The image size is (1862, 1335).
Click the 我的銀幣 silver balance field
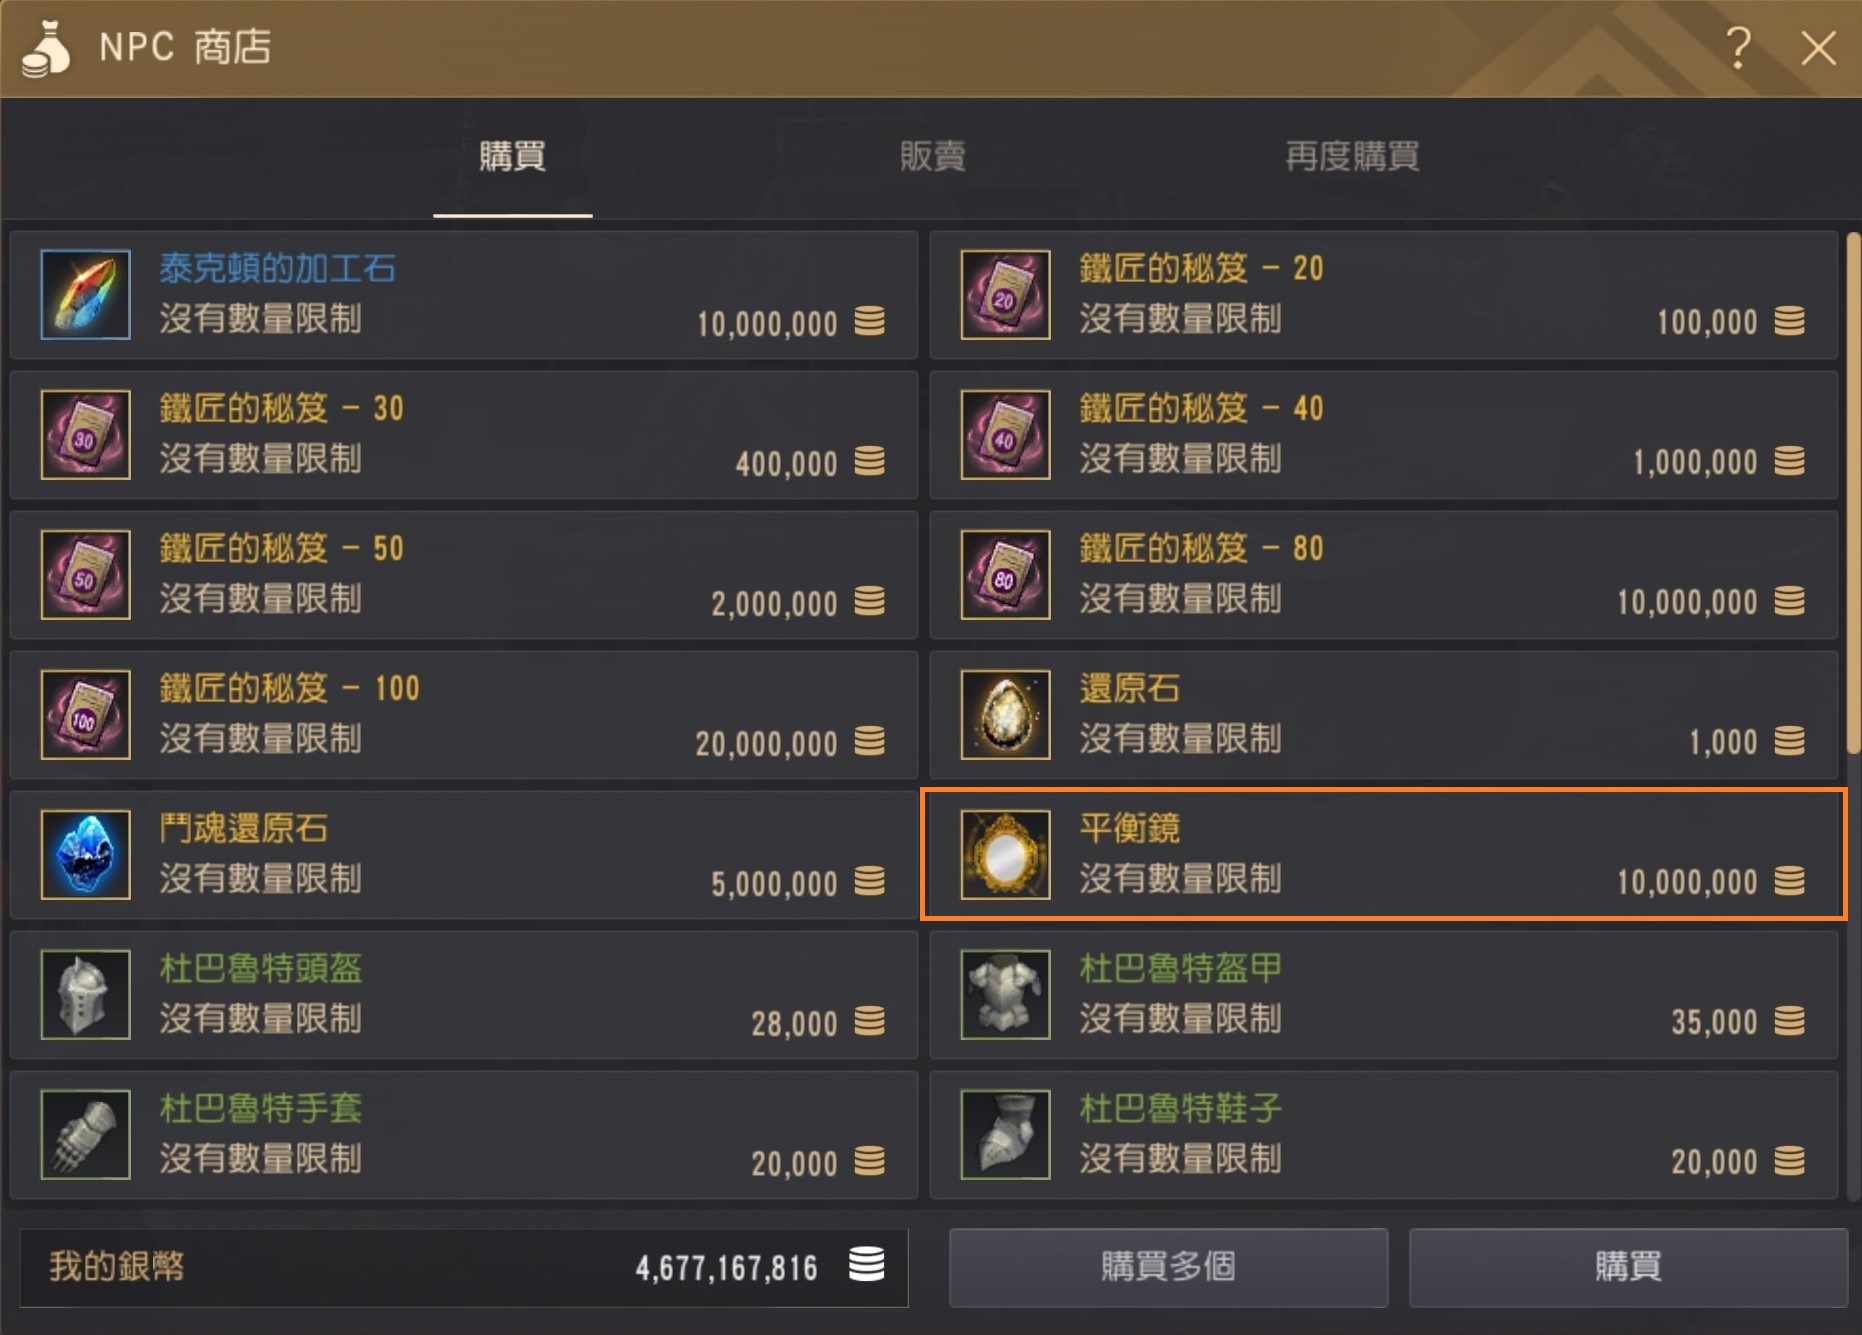(464, 1267)
